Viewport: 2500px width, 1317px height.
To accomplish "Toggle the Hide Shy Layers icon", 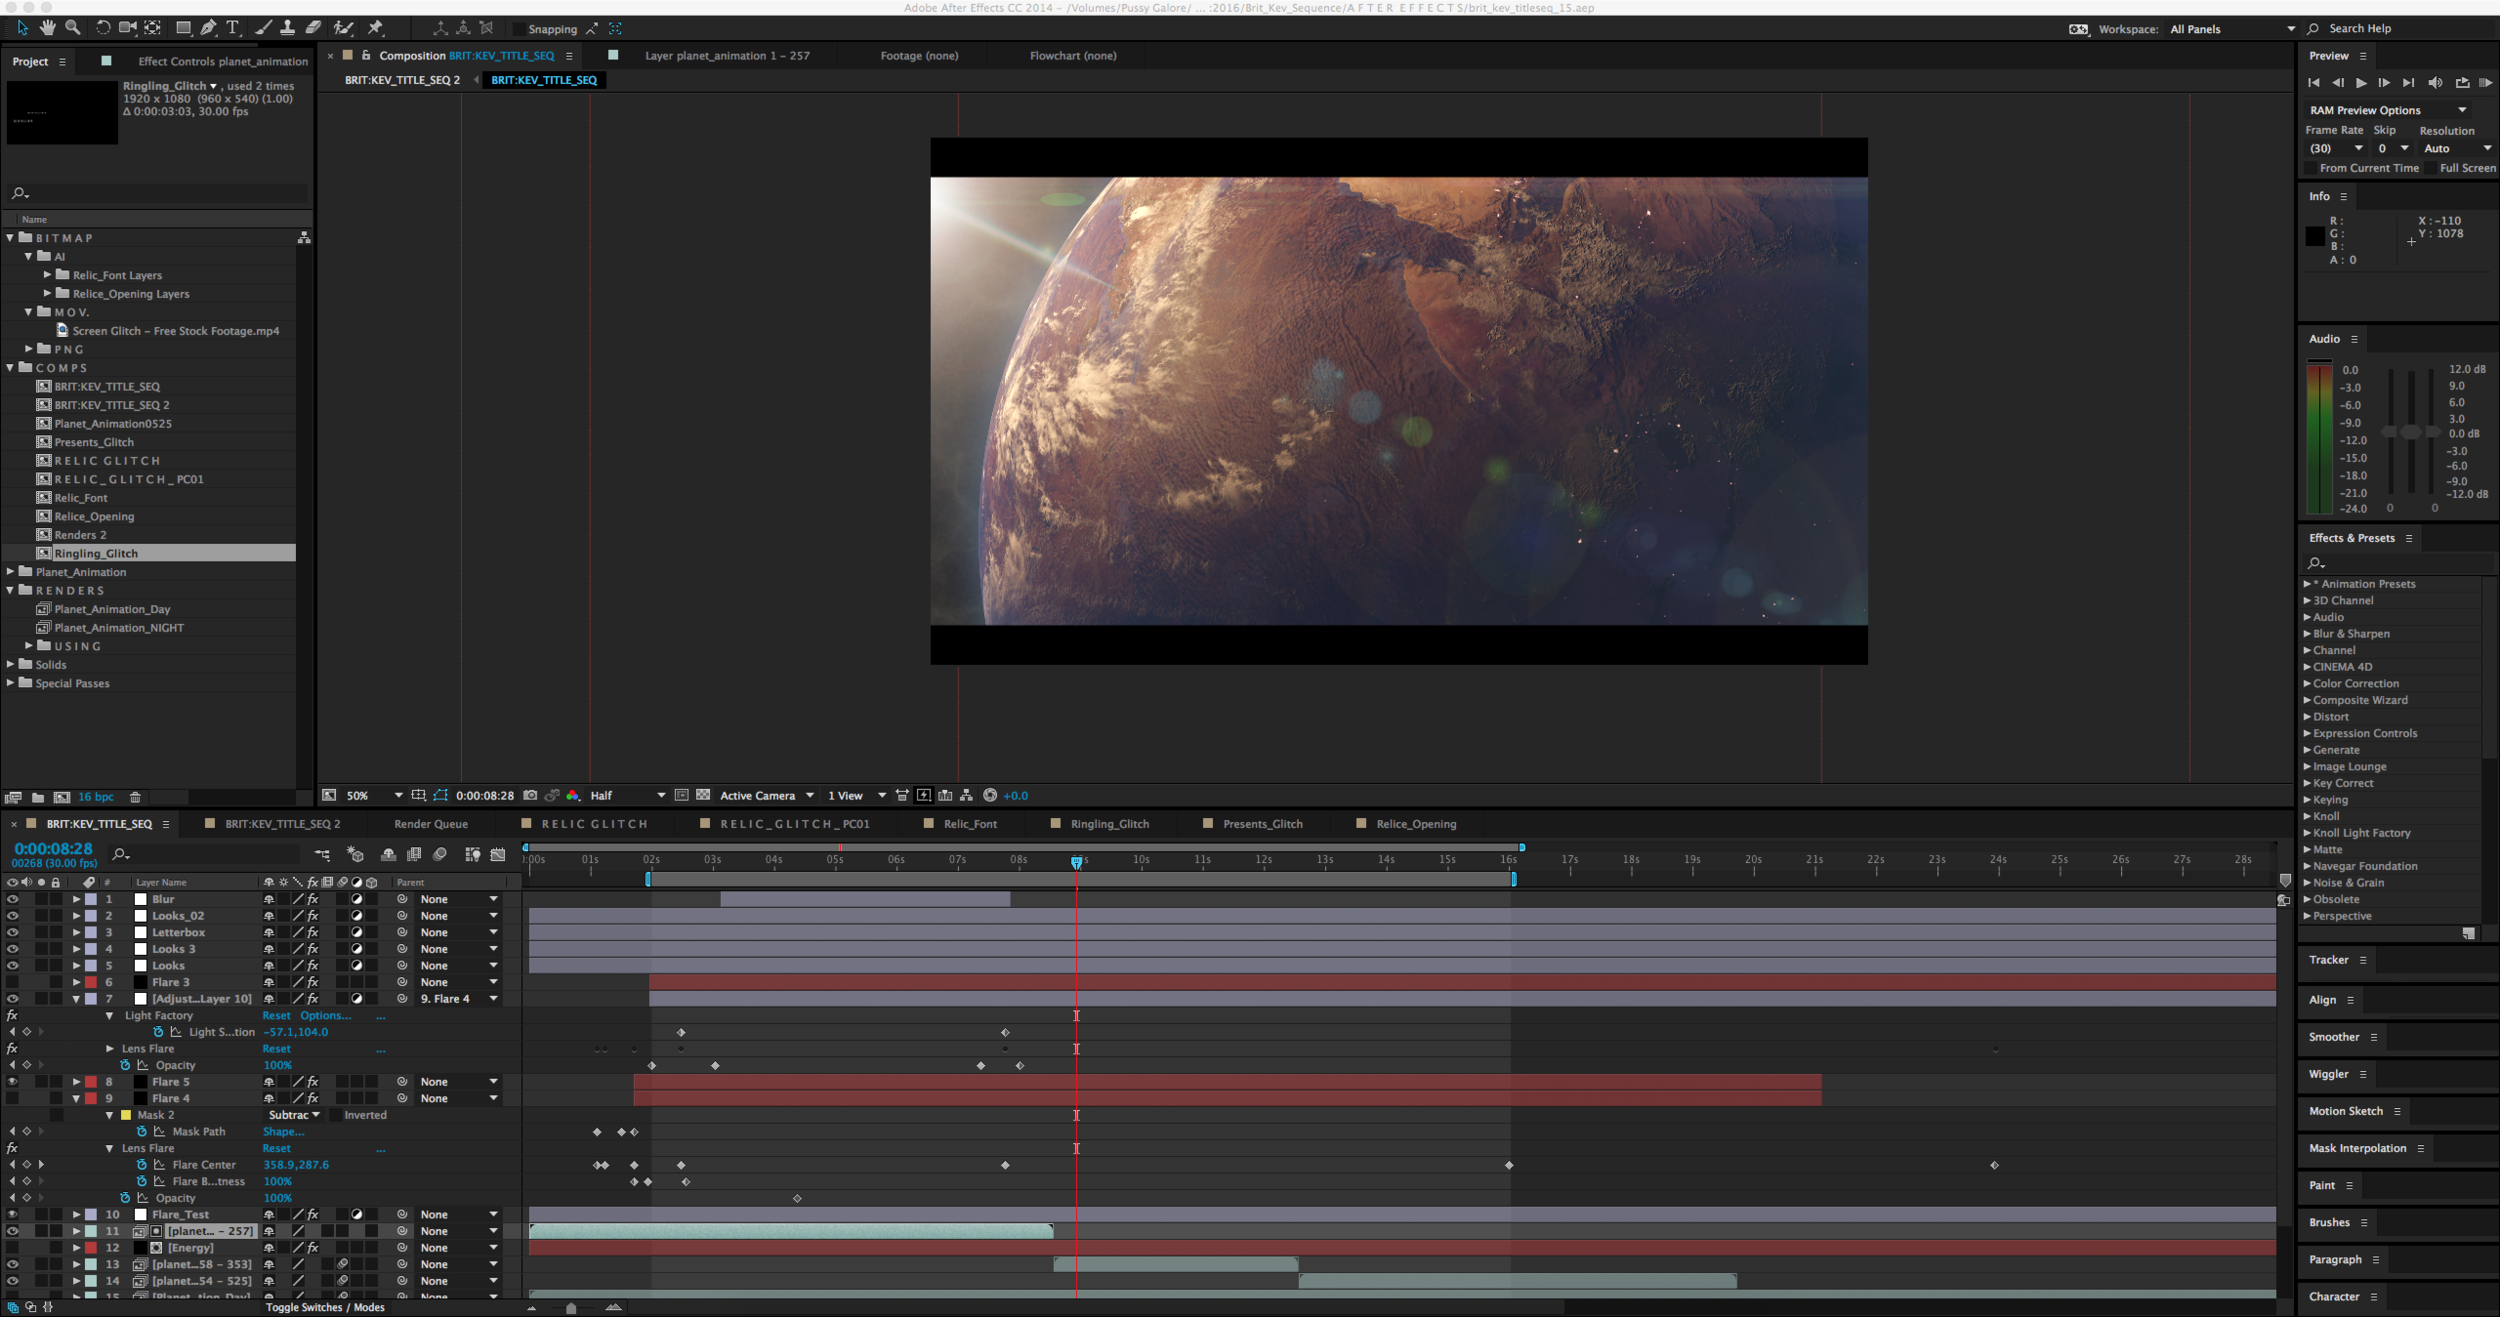I will point(388,855).
